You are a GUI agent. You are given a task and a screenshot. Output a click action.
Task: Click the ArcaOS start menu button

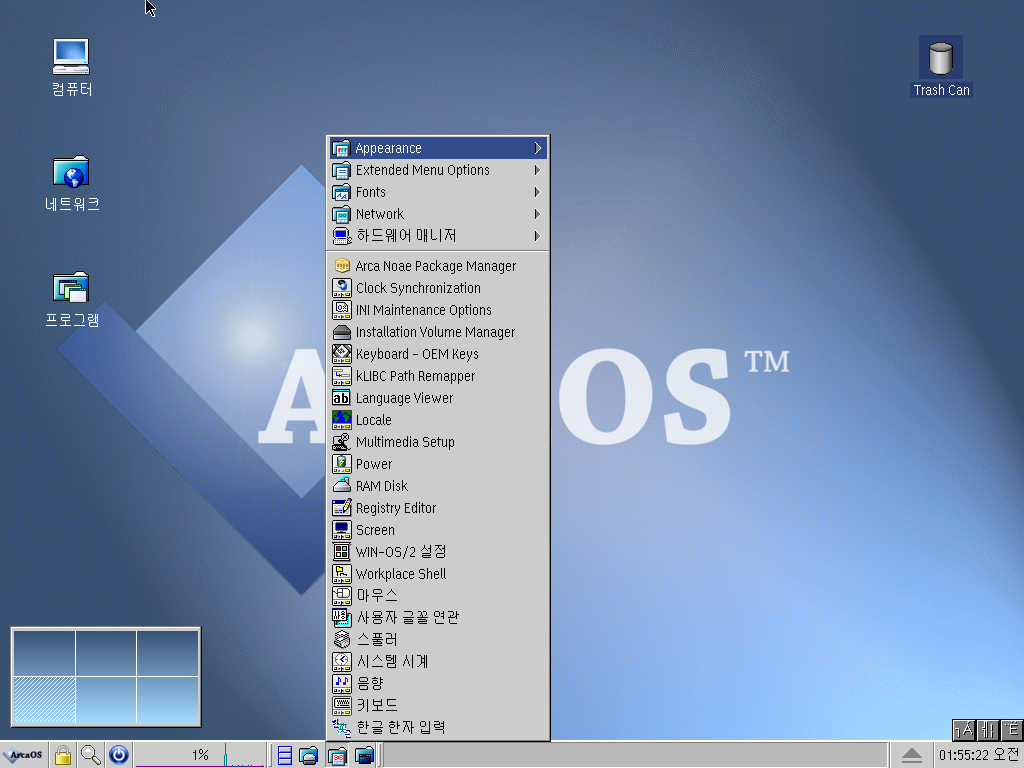point(23,755)
